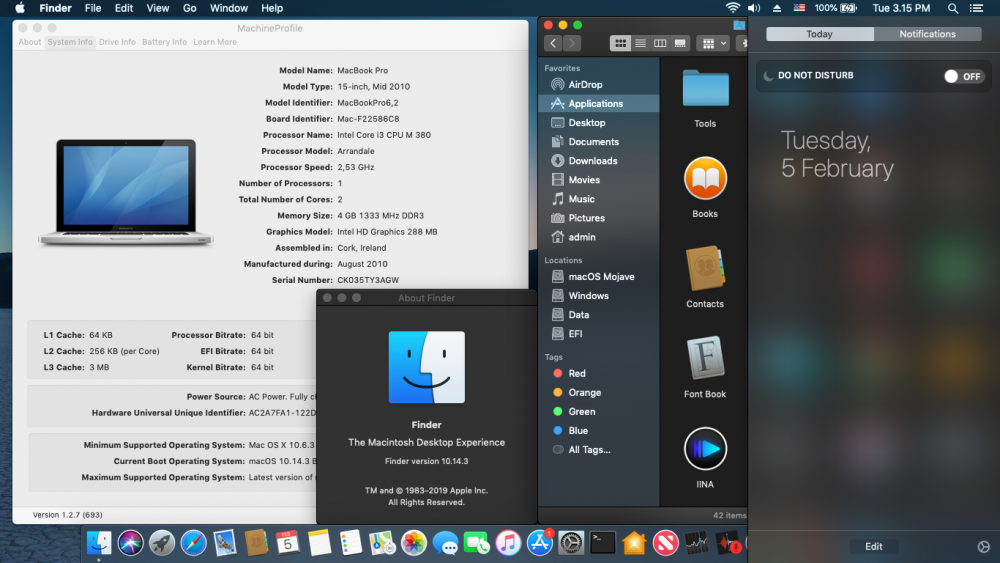Select AirDrop in Finder sidebar
The height and width of the screenshot is (563, 1000).
(599, 84)
